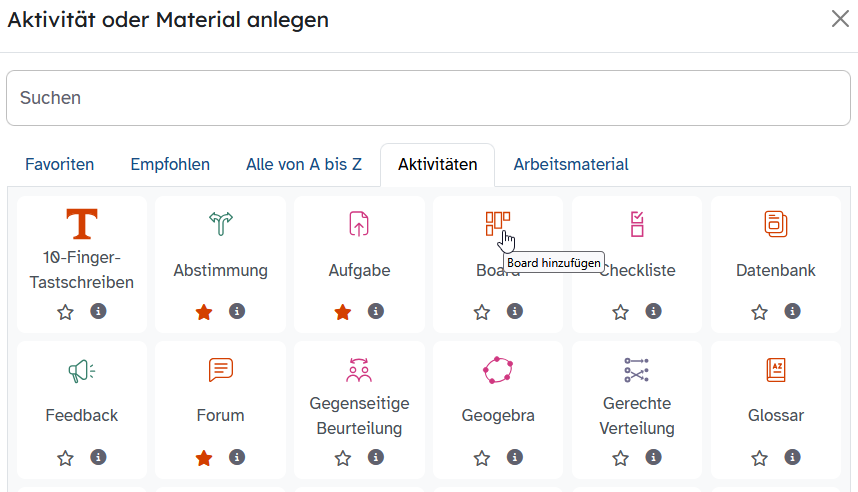This screenshot has height=492, width=858.
Task: Choose the Datenbank activity icon
Action: coord(776,224)
